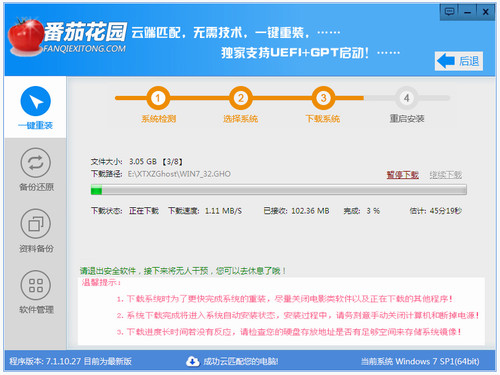
Task: Click the 温馨提示 heading in tips box
Action: (101, 283)
